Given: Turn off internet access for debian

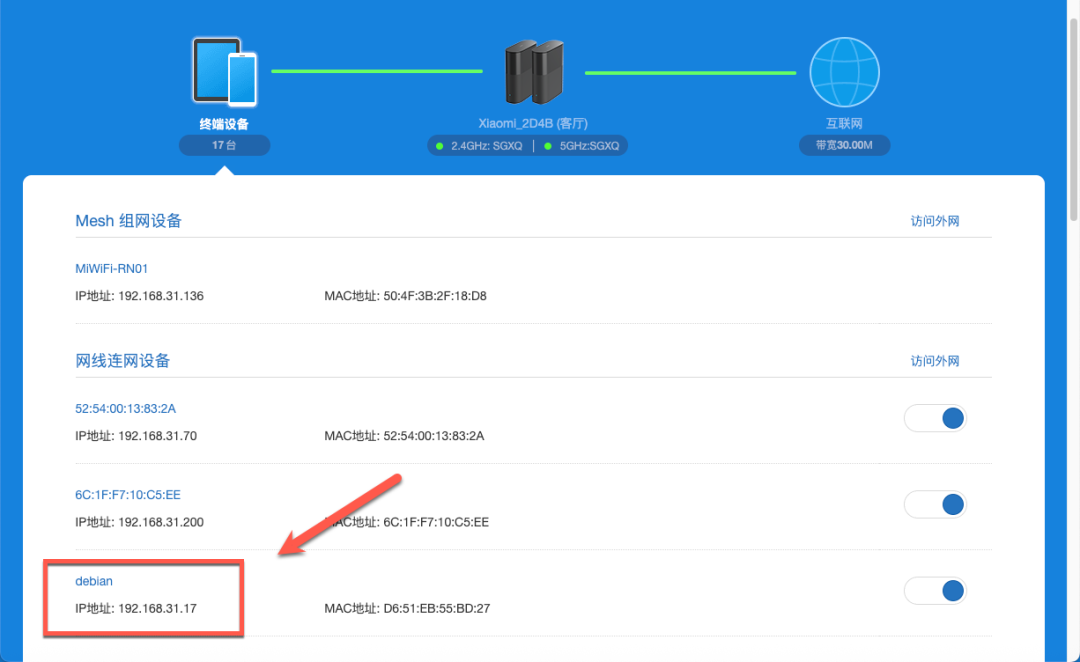Looking at the screenshot, I should point(935,590).
